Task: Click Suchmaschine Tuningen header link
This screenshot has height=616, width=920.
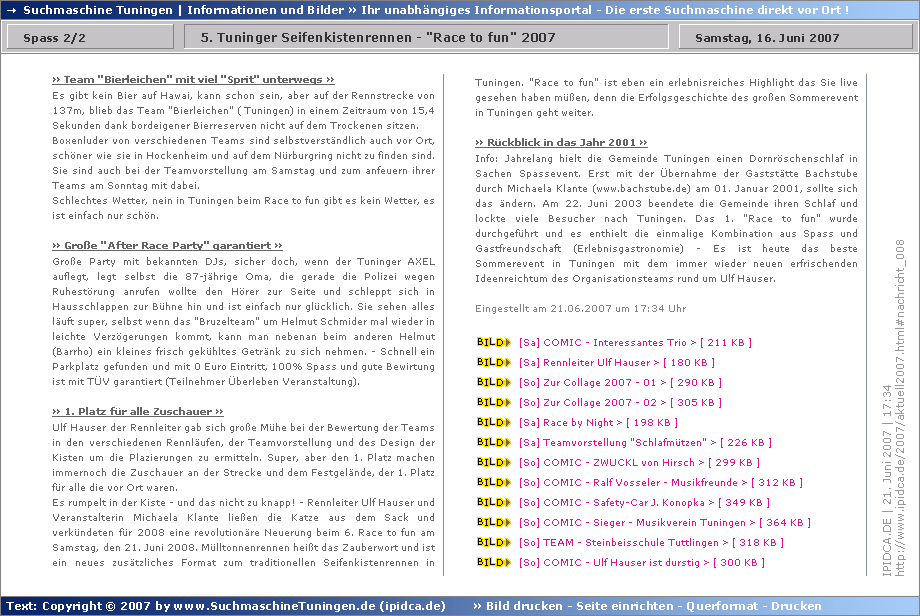Action: pos(98,10)
